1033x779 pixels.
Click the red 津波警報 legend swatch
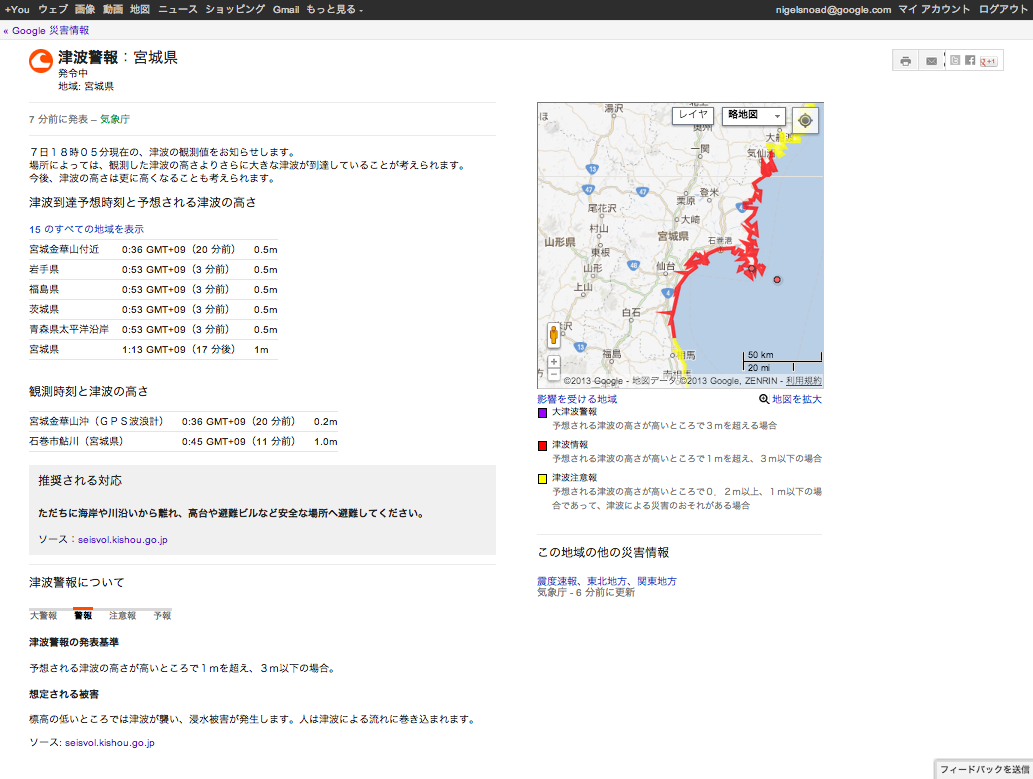[x=542, y=444]
